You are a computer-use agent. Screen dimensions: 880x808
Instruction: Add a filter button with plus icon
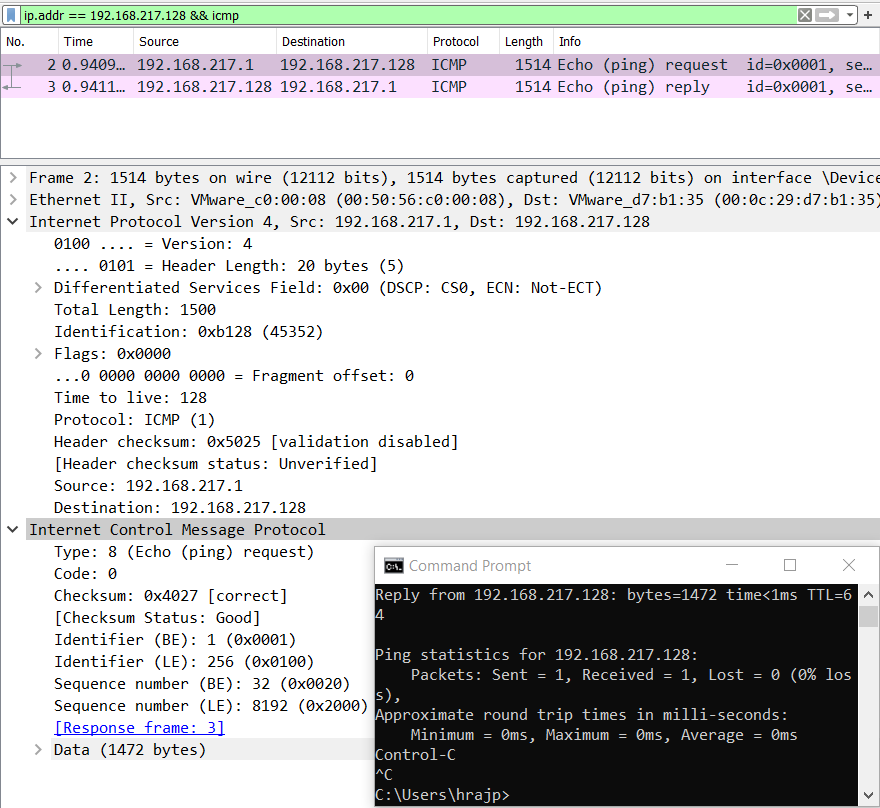point(868,15)
